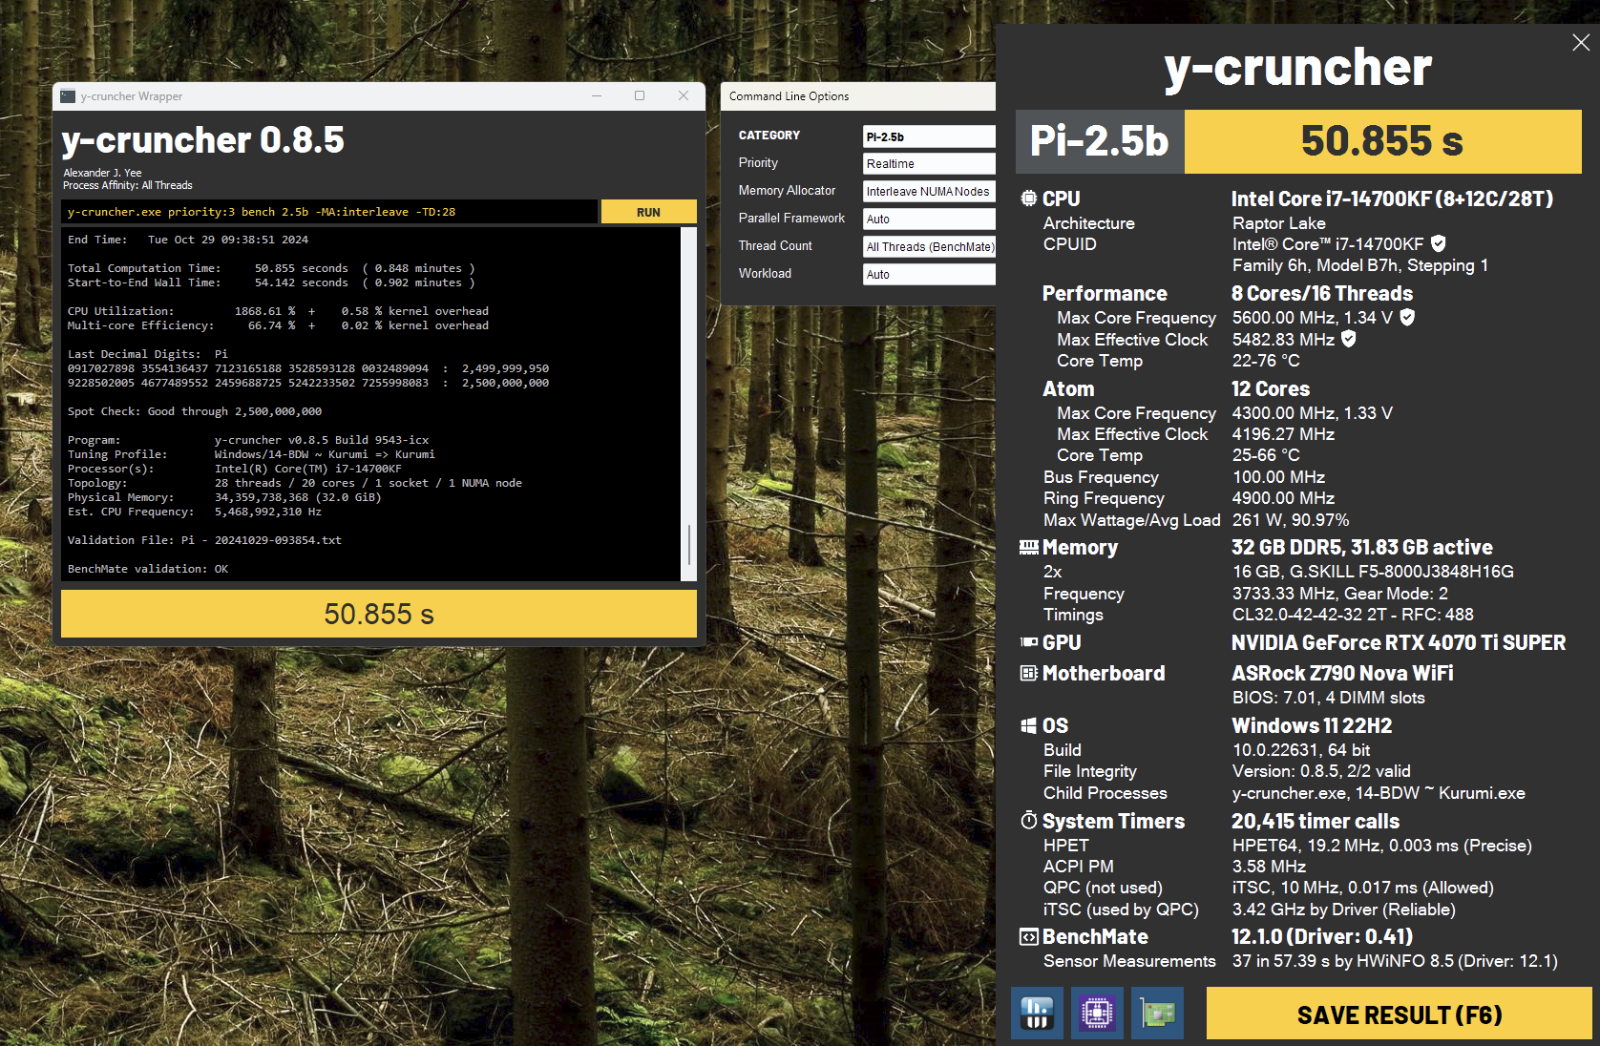Click the 50.855 s score in results panel
This screenshot has height=1046, width=1600.
pyautogui.click(x=1383, y=141)
